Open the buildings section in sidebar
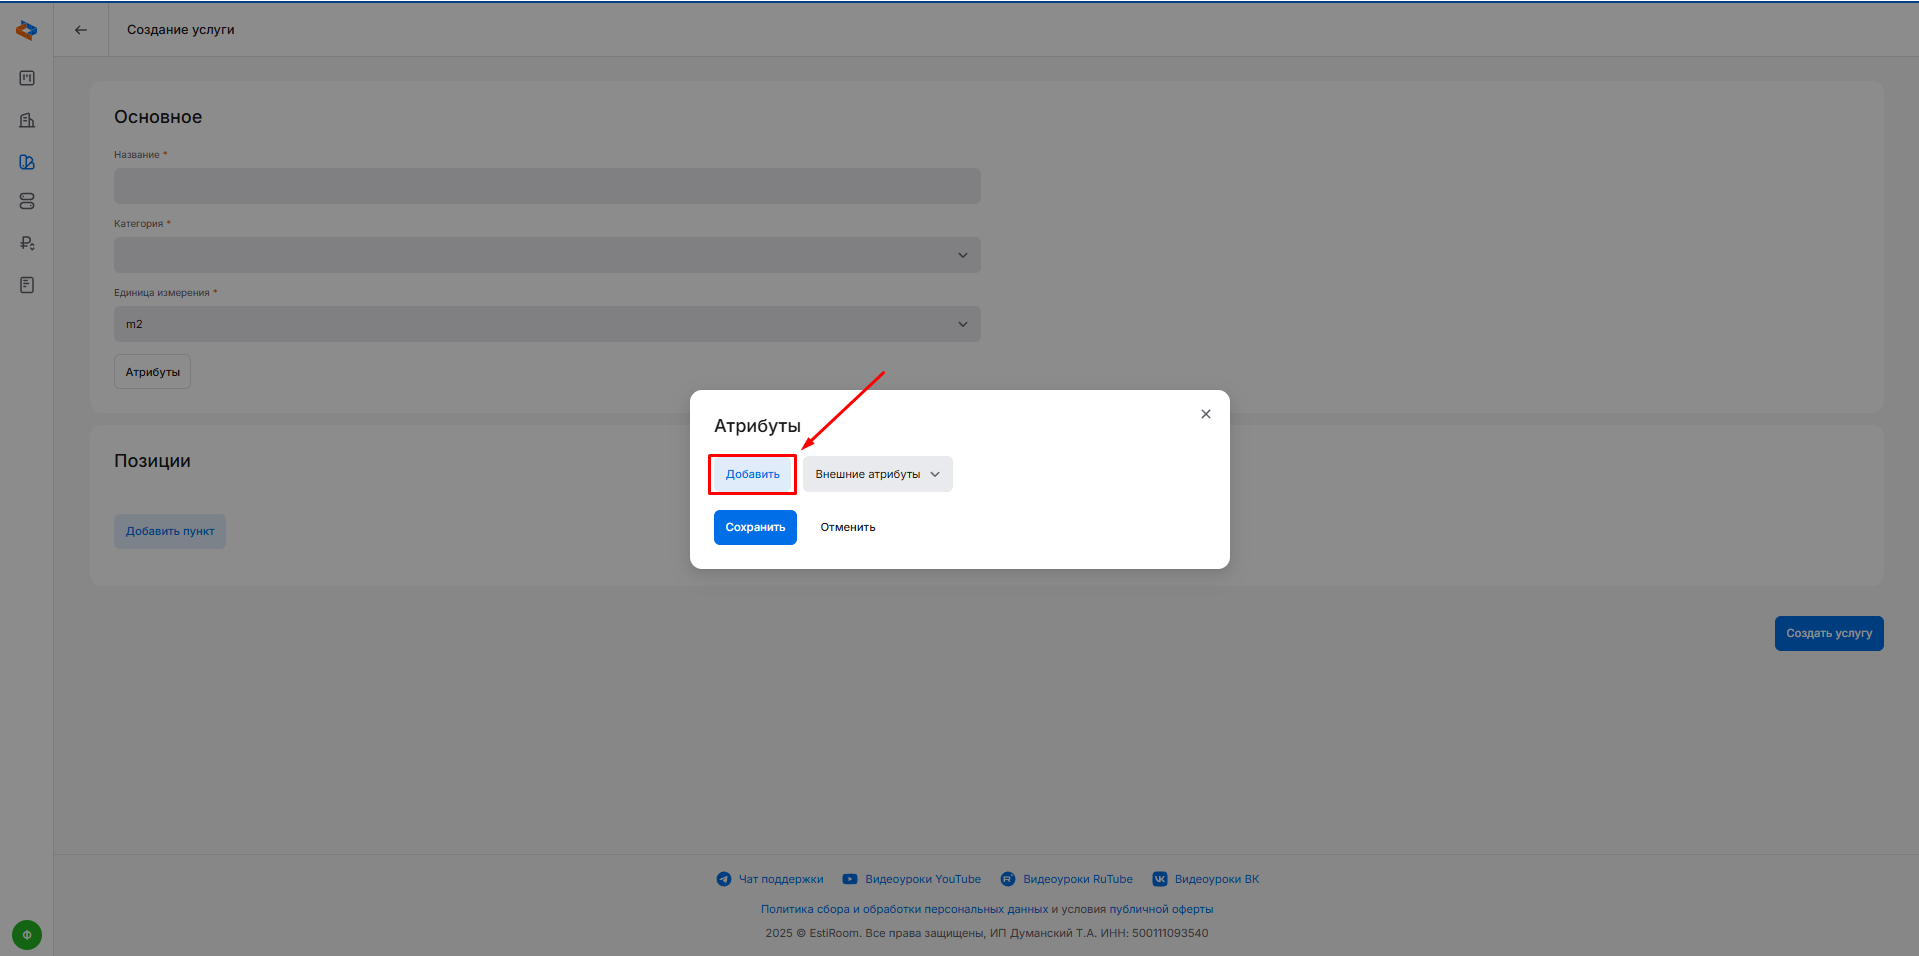The height and width of the screenshot is (956, 1919). coord(27,120)
